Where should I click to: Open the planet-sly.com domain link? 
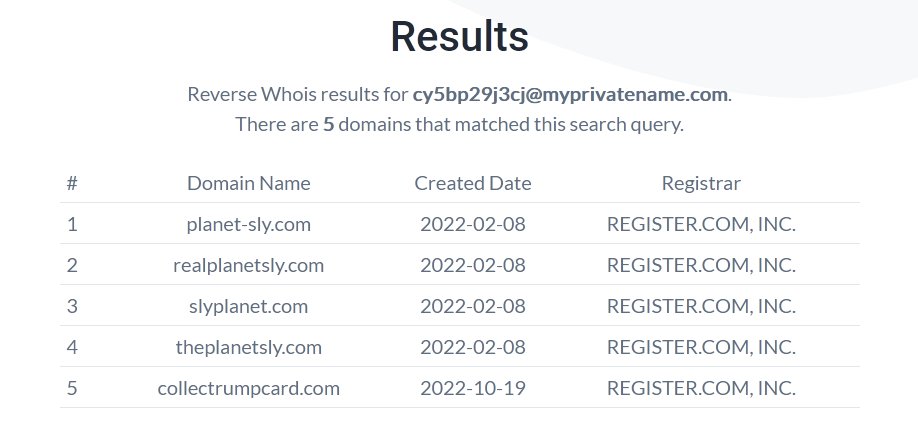[x=248, y=224]
